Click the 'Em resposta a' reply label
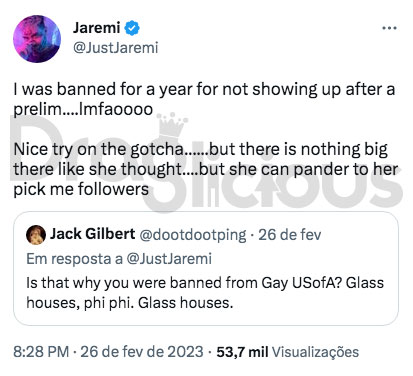The width and height of the screenshot is (413, 376). click(x=75, y=259)
